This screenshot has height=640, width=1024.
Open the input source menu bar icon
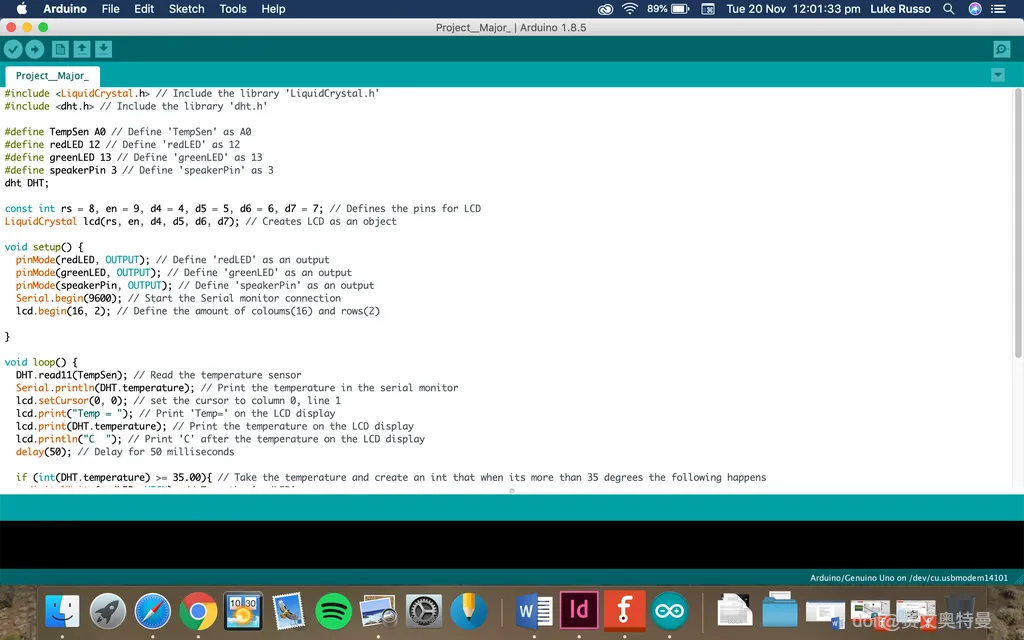coord(708,8)
